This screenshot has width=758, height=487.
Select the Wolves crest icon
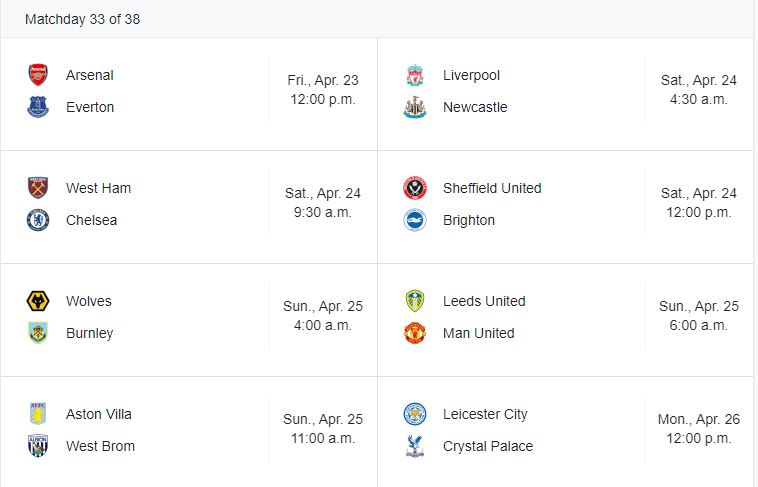pos(38,301)
